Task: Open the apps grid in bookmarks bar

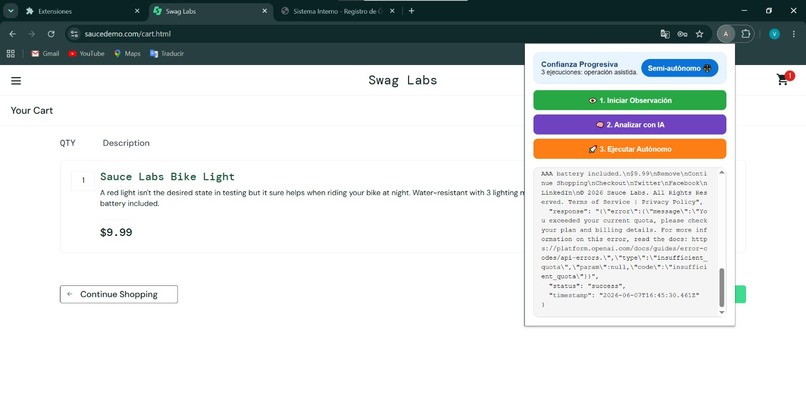Action: click(11, 53)
